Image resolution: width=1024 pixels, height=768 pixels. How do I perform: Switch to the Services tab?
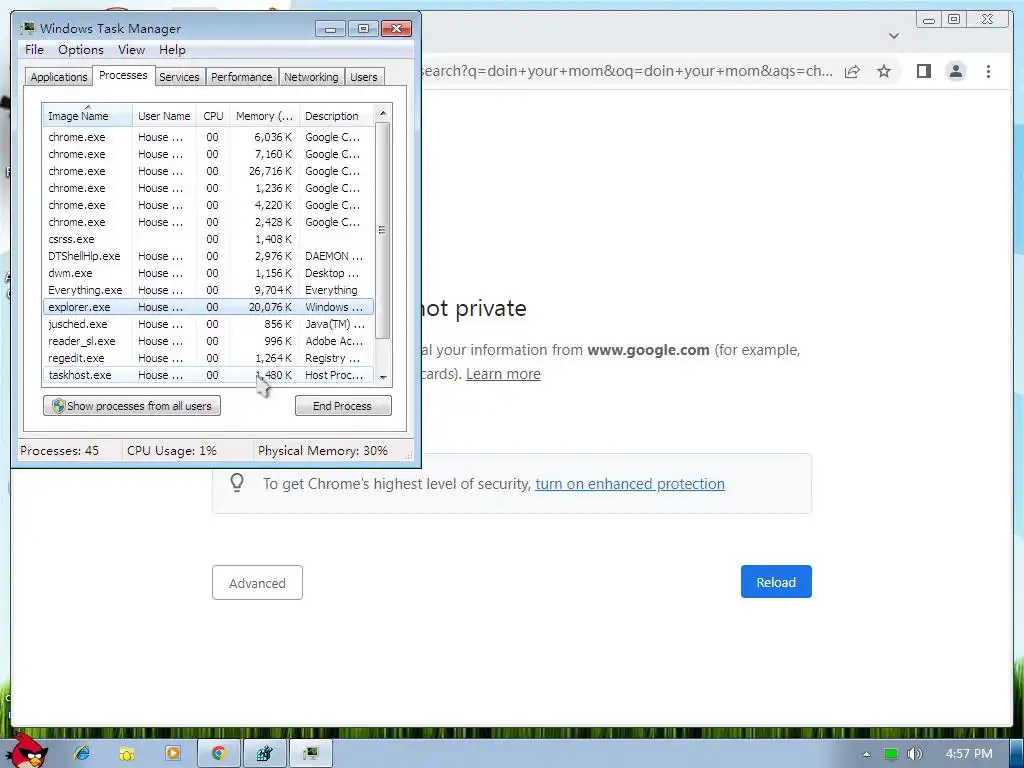pos(179,77)
